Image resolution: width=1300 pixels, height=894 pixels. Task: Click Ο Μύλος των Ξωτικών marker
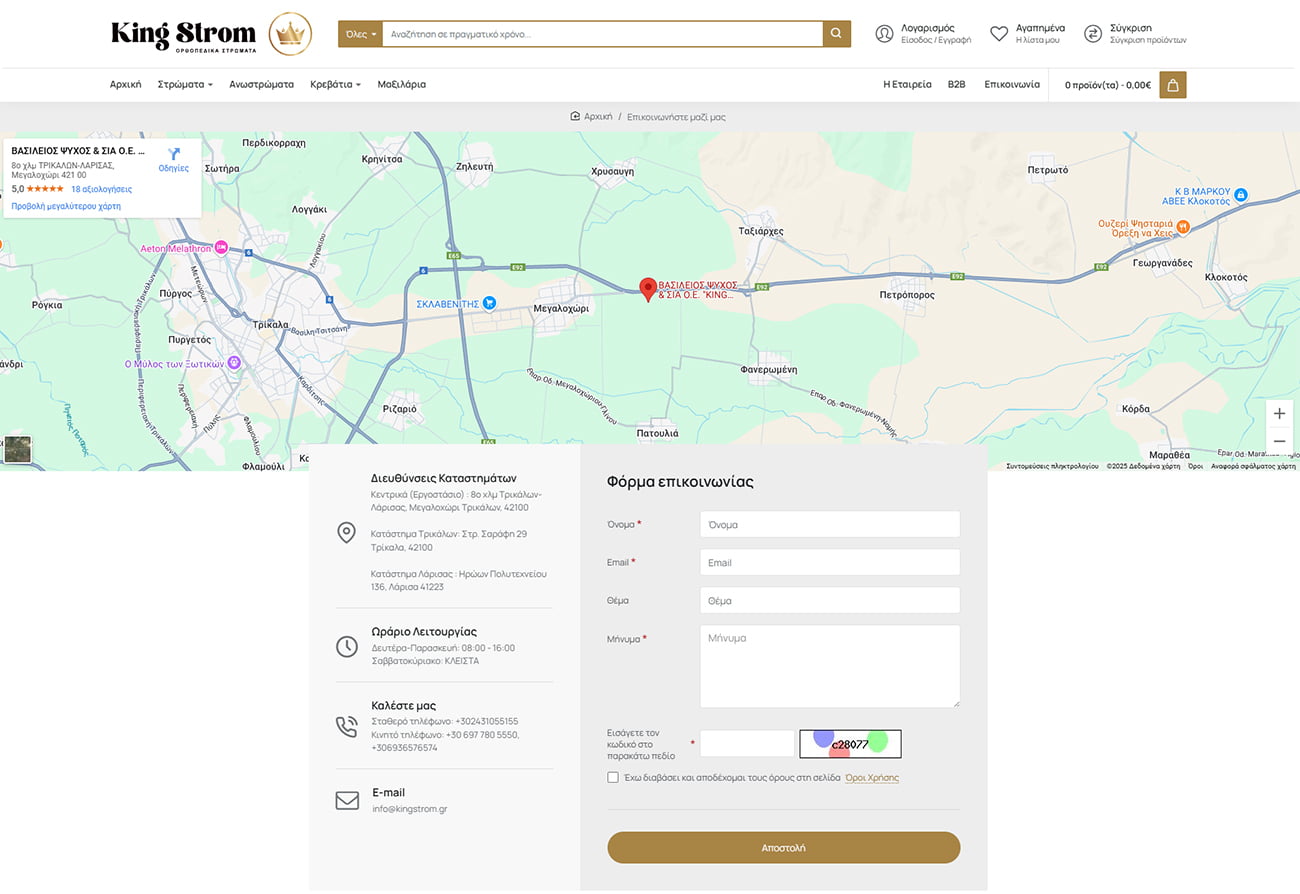click(x=234, y=363)
